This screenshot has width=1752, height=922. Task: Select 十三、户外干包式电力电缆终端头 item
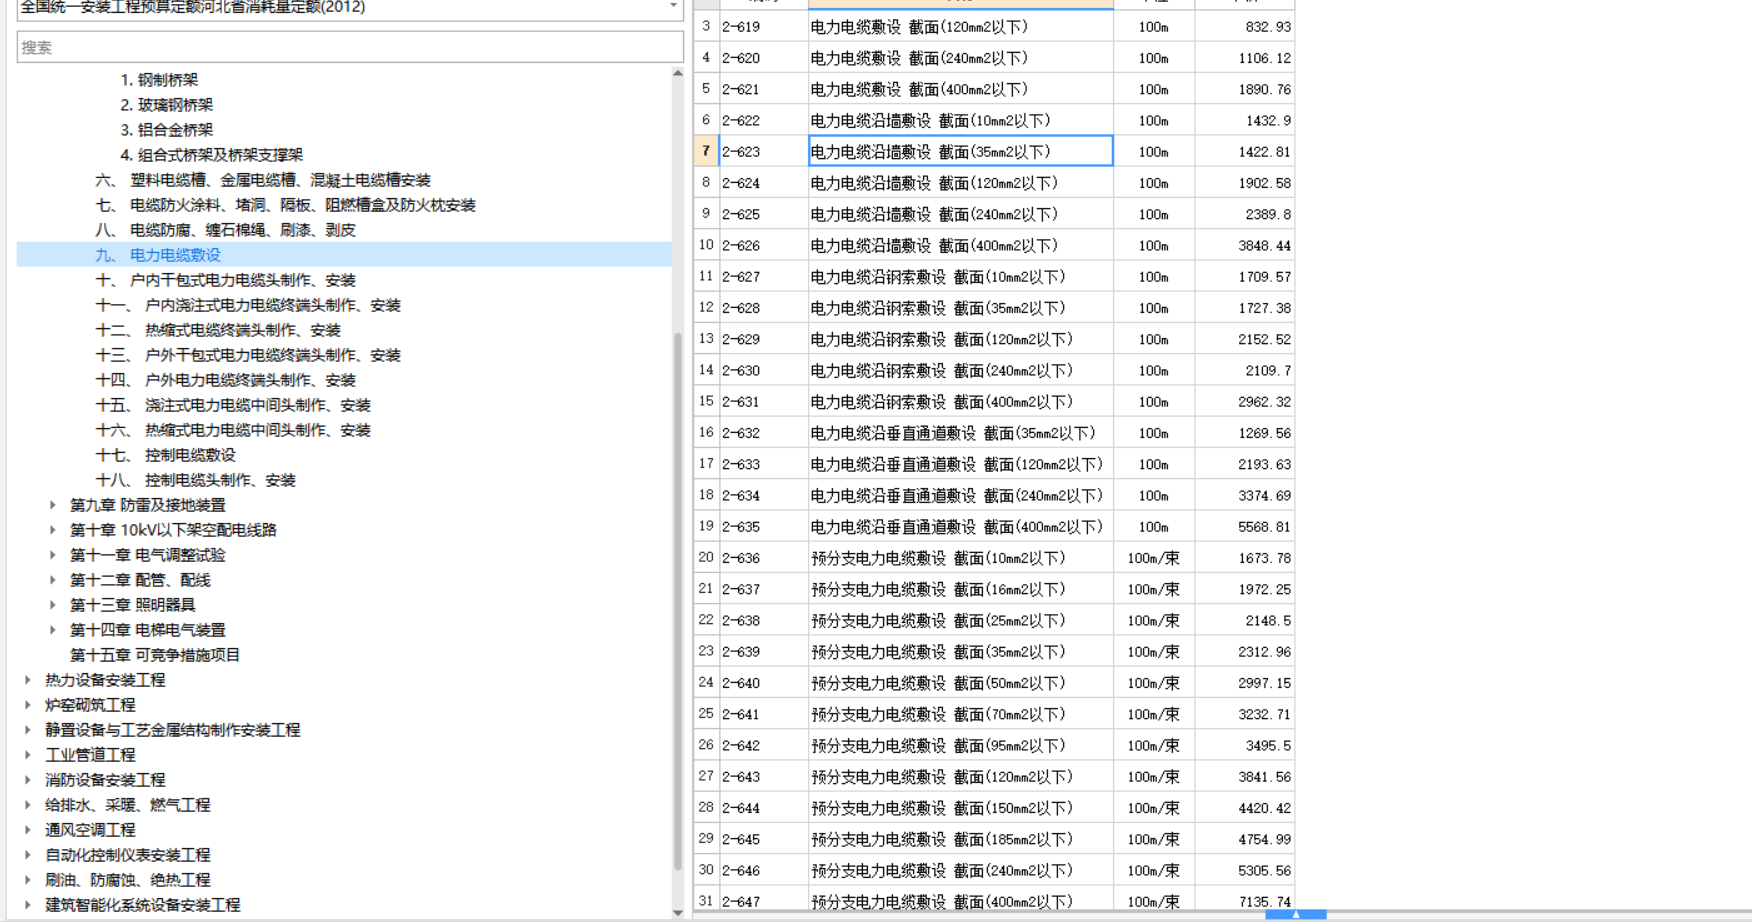[x=248, y=355]
